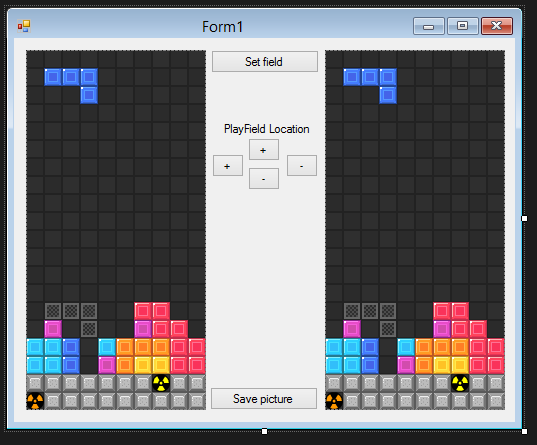This screenshot has width=537, height=445.
Task: Click the Save picture button
Action: coord(264,399)
